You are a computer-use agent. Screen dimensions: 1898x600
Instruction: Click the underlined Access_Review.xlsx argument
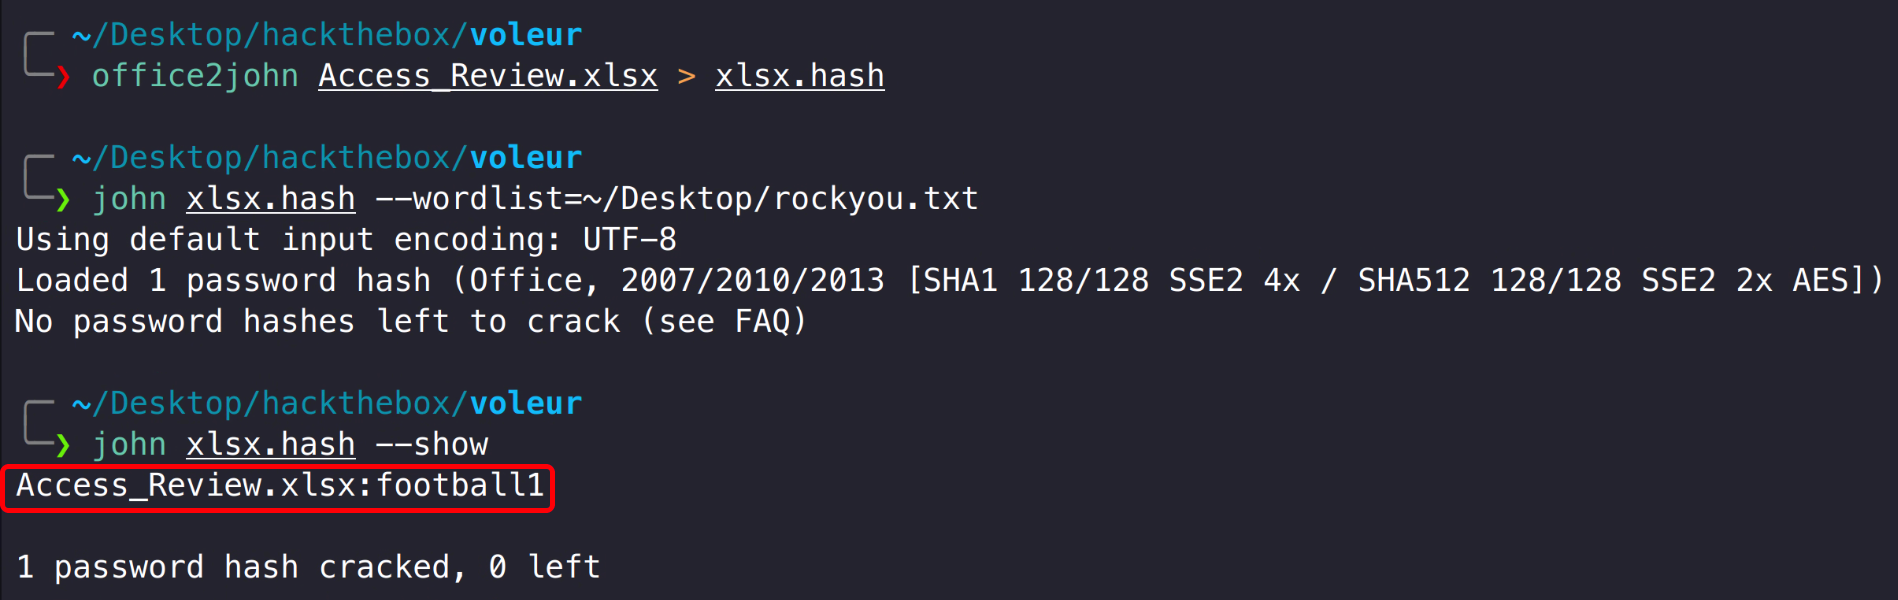488,77
